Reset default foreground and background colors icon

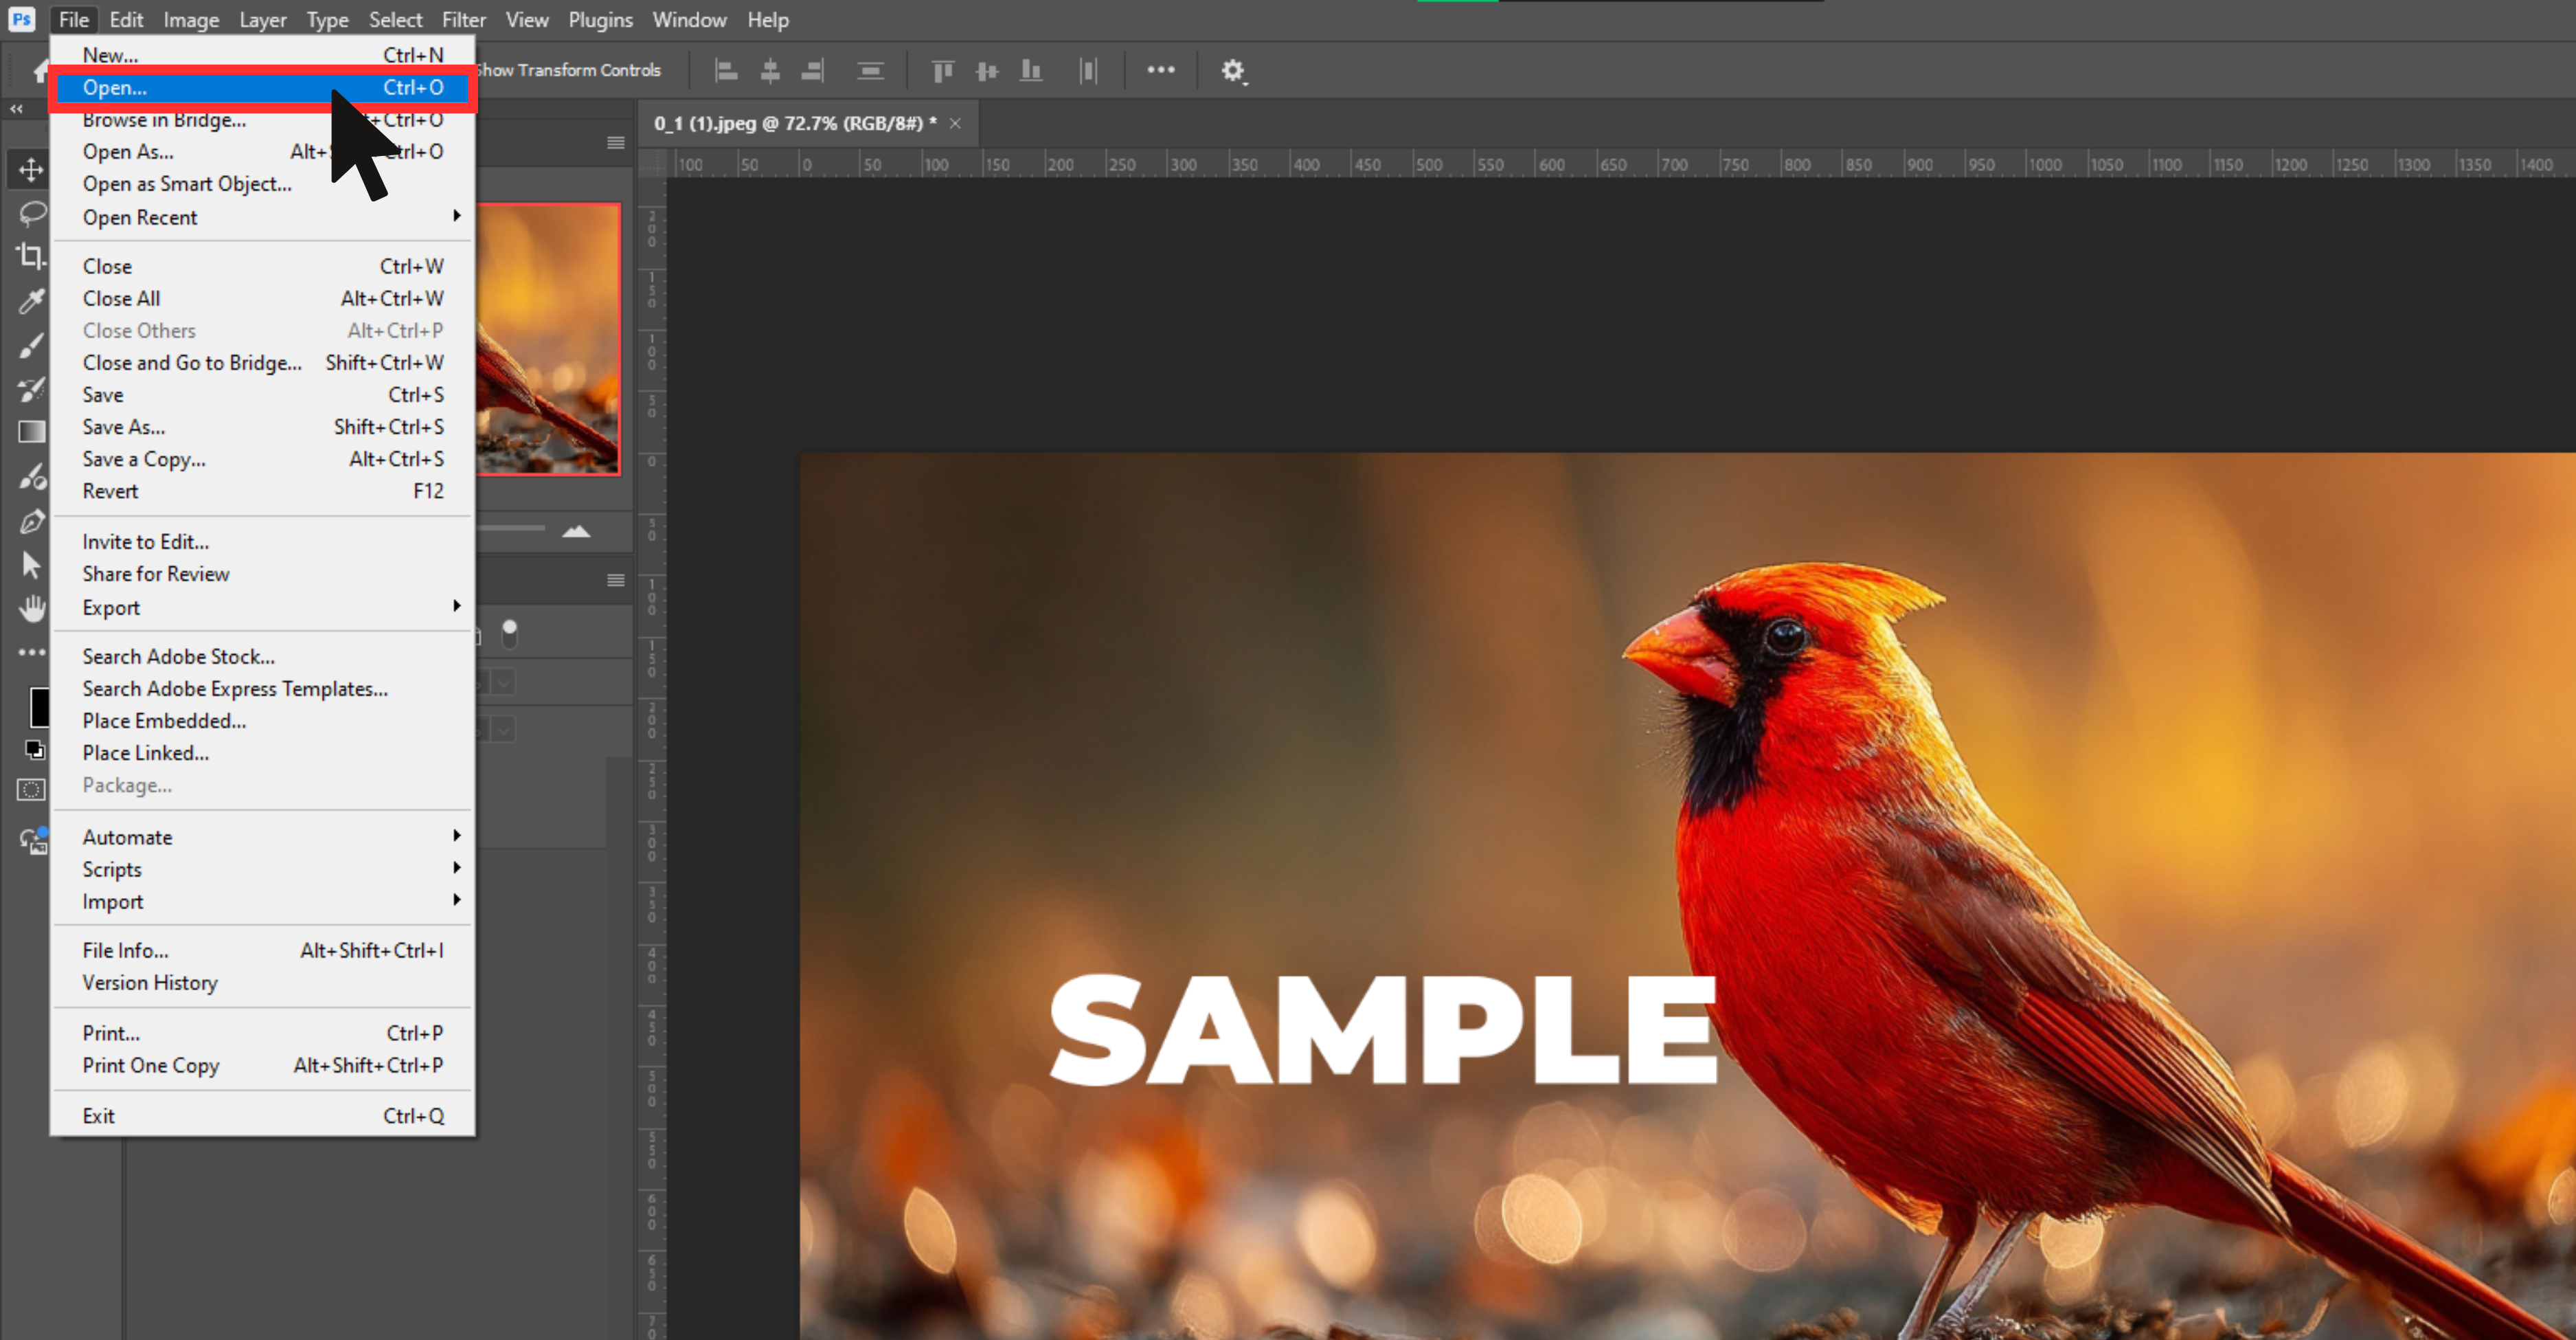click(34, 749)
